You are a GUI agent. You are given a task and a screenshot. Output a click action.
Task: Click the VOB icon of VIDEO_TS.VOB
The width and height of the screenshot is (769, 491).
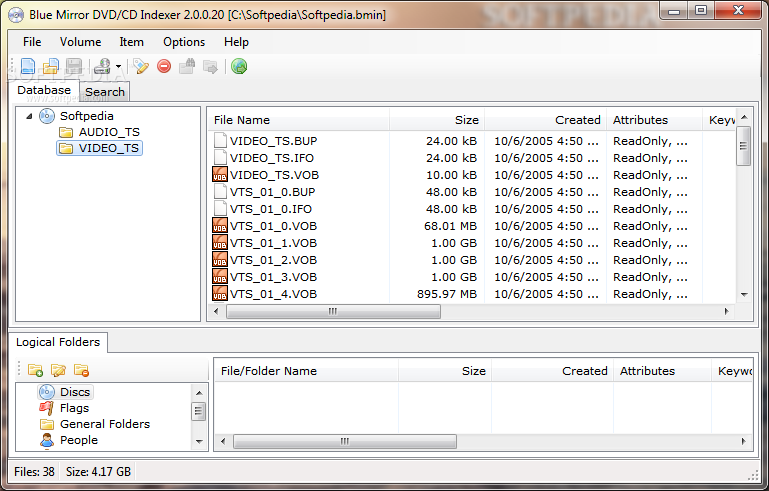tap(220, 175)
